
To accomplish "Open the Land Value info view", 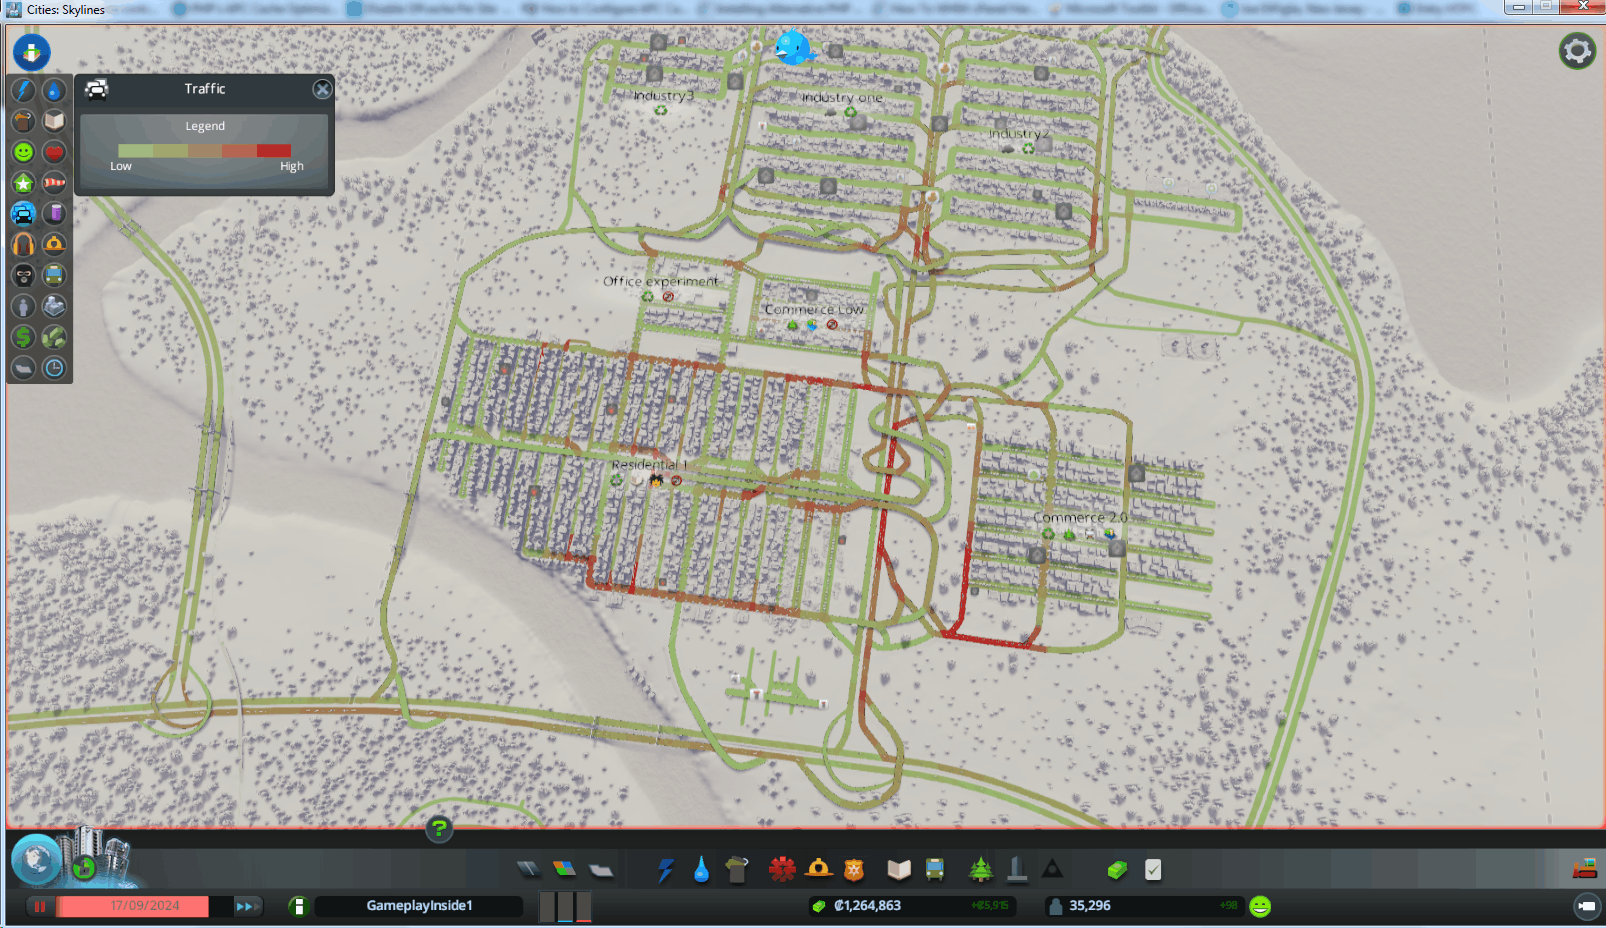I will tap(23, 338).
